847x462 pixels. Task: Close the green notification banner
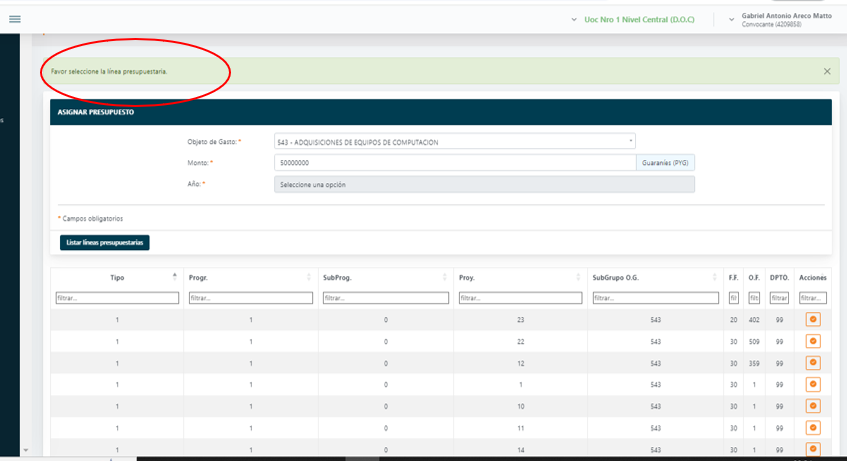point(827,71)
